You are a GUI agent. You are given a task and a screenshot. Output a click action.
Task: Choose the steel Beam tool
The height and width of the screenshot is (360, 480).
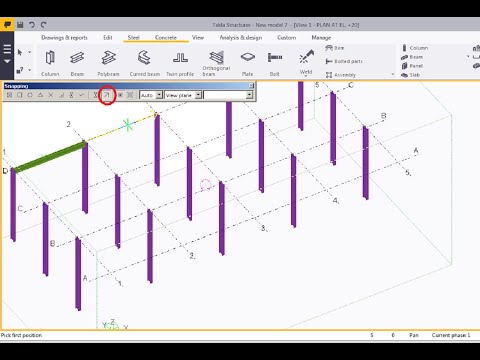77,63
